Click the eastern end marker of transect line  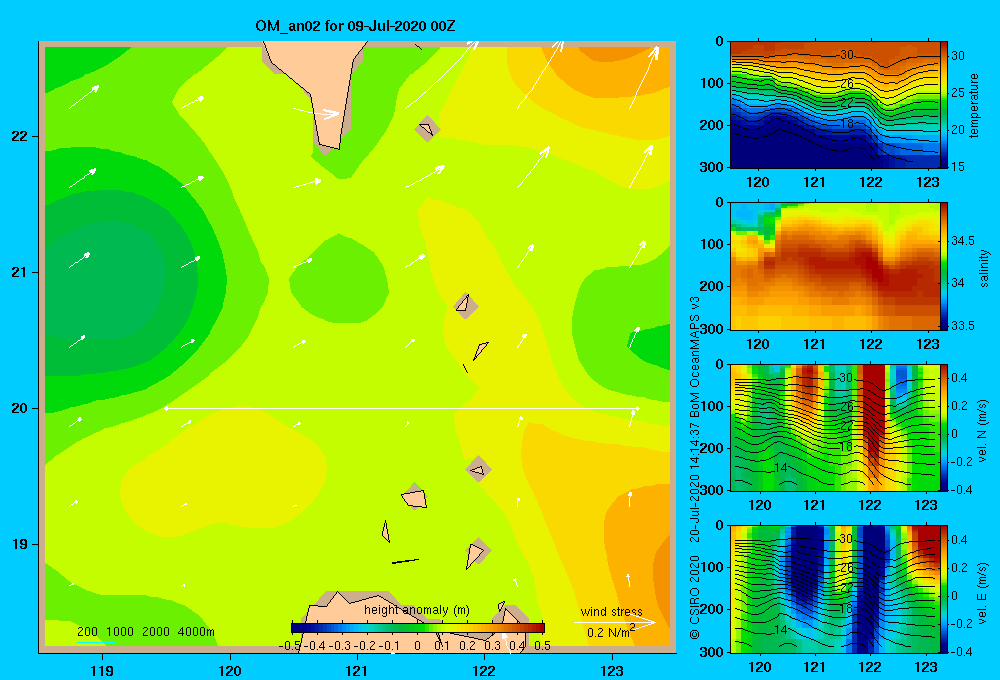click(637, 408)
